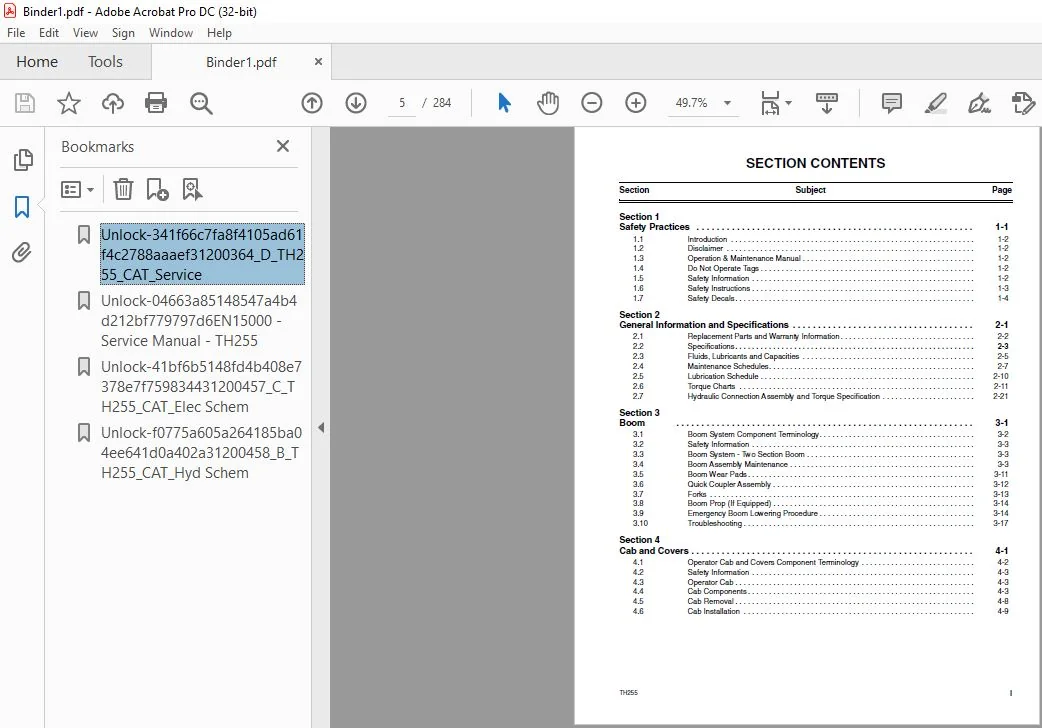Print the document
This screenshot has height=728, width=1042.
click(156, 103)
